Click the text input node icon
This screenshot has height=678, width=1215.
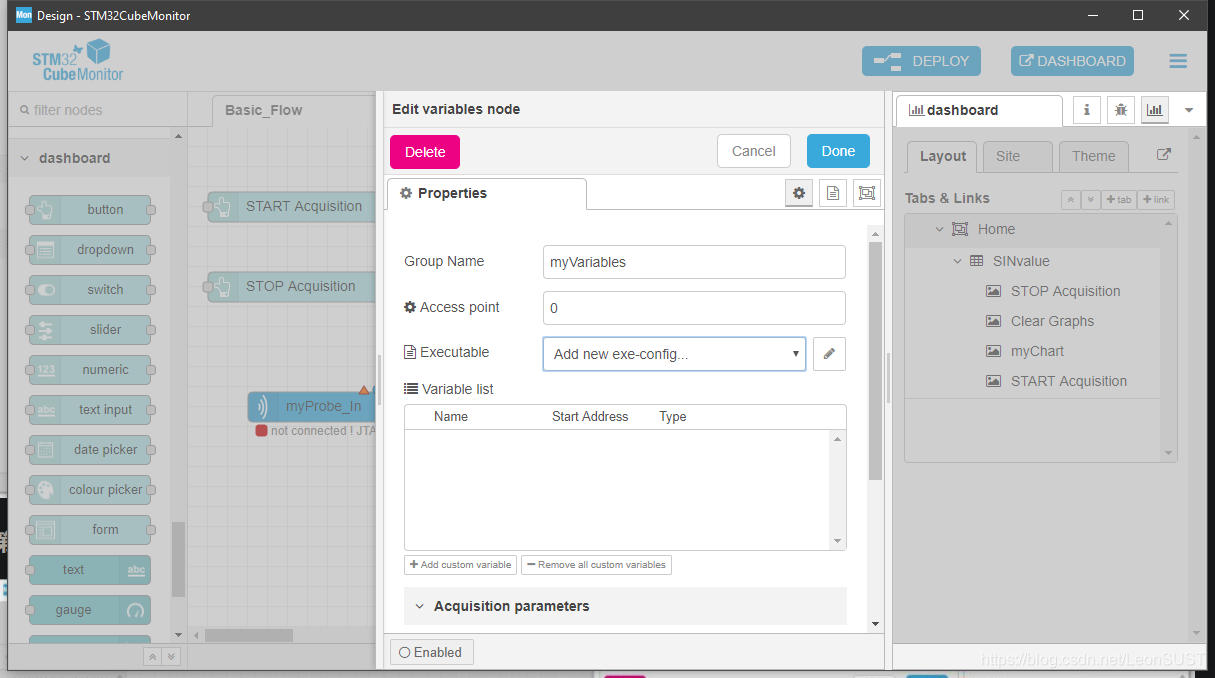click(x=45, y=410)
